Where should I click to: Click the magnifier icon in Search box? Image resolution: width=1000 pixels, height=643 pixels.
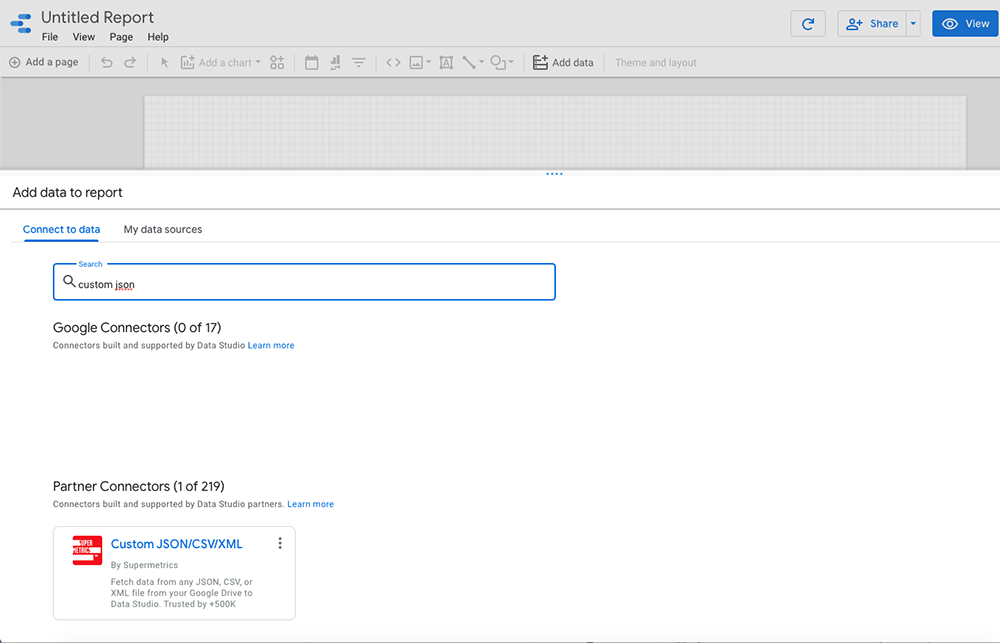[x=69, y=281]
